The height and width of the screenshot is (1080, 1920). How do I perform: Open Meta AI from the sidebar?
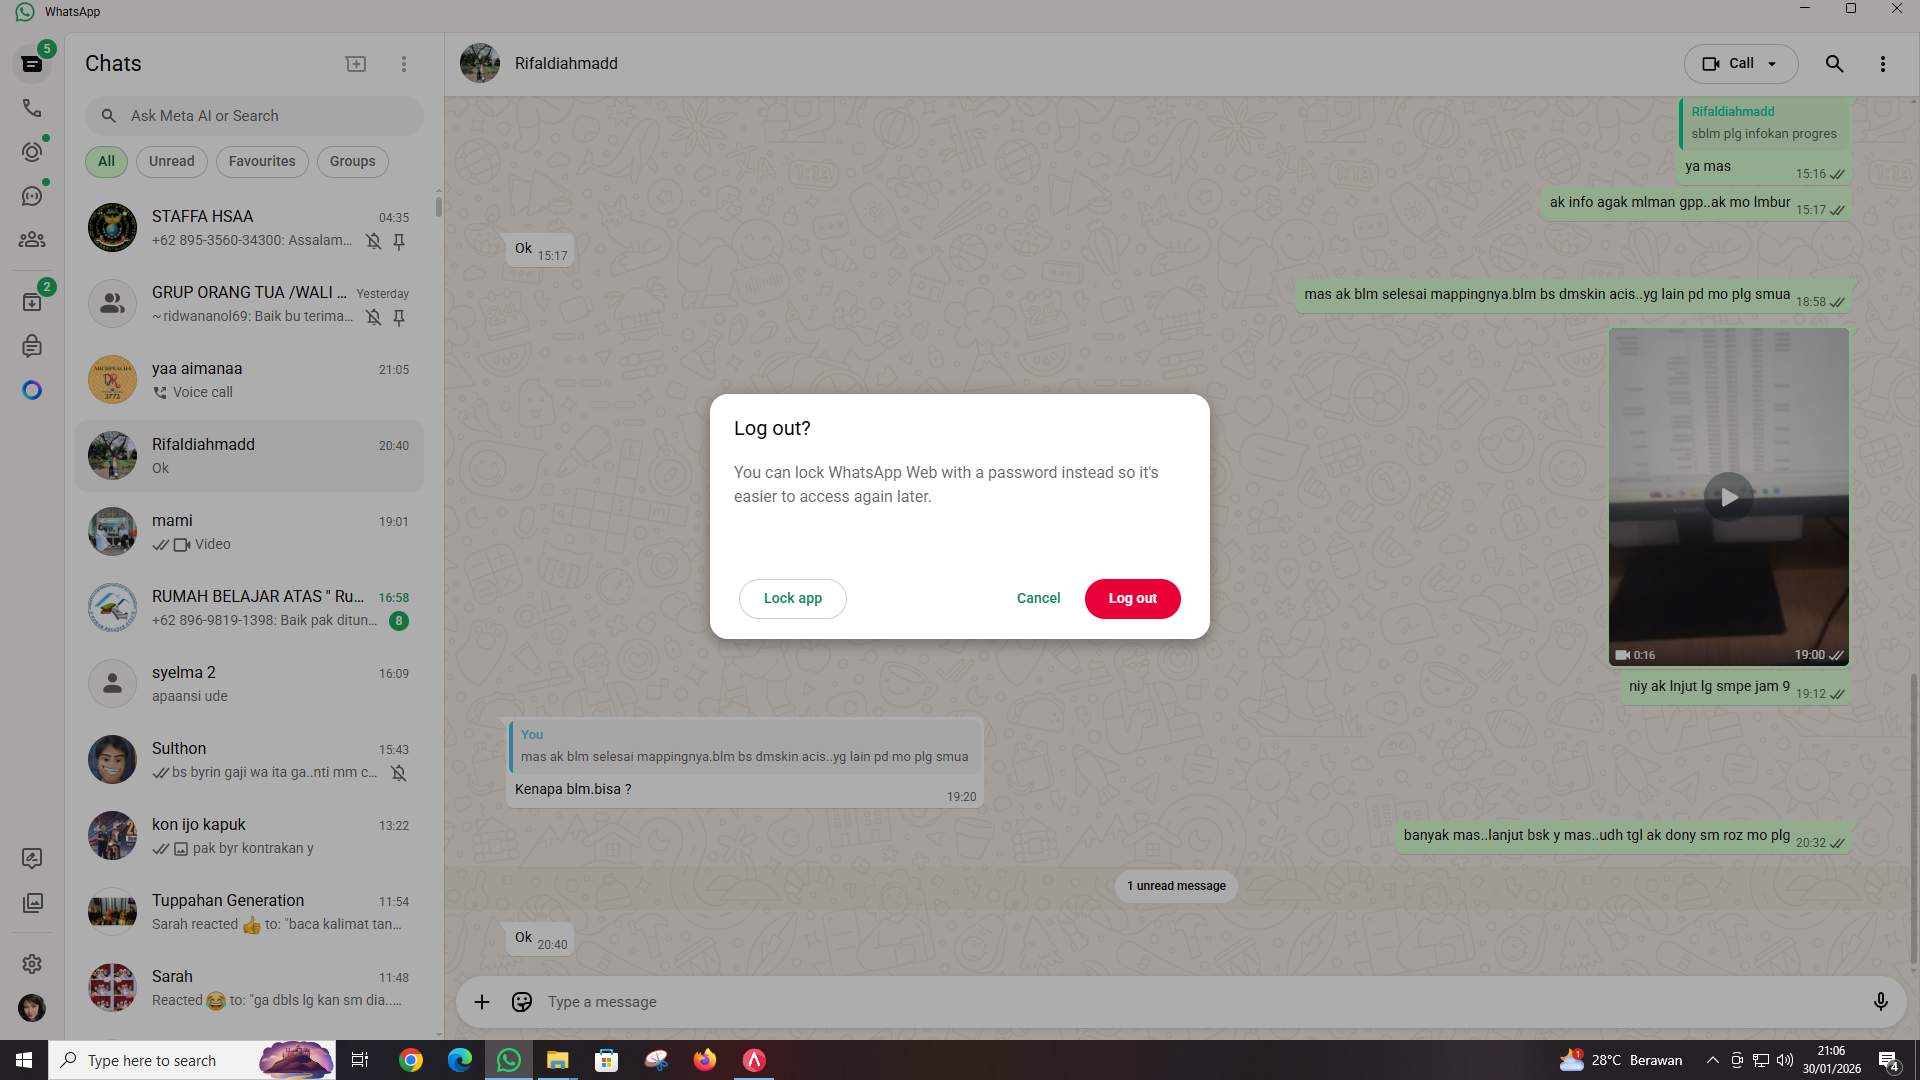tap(32, 390)
